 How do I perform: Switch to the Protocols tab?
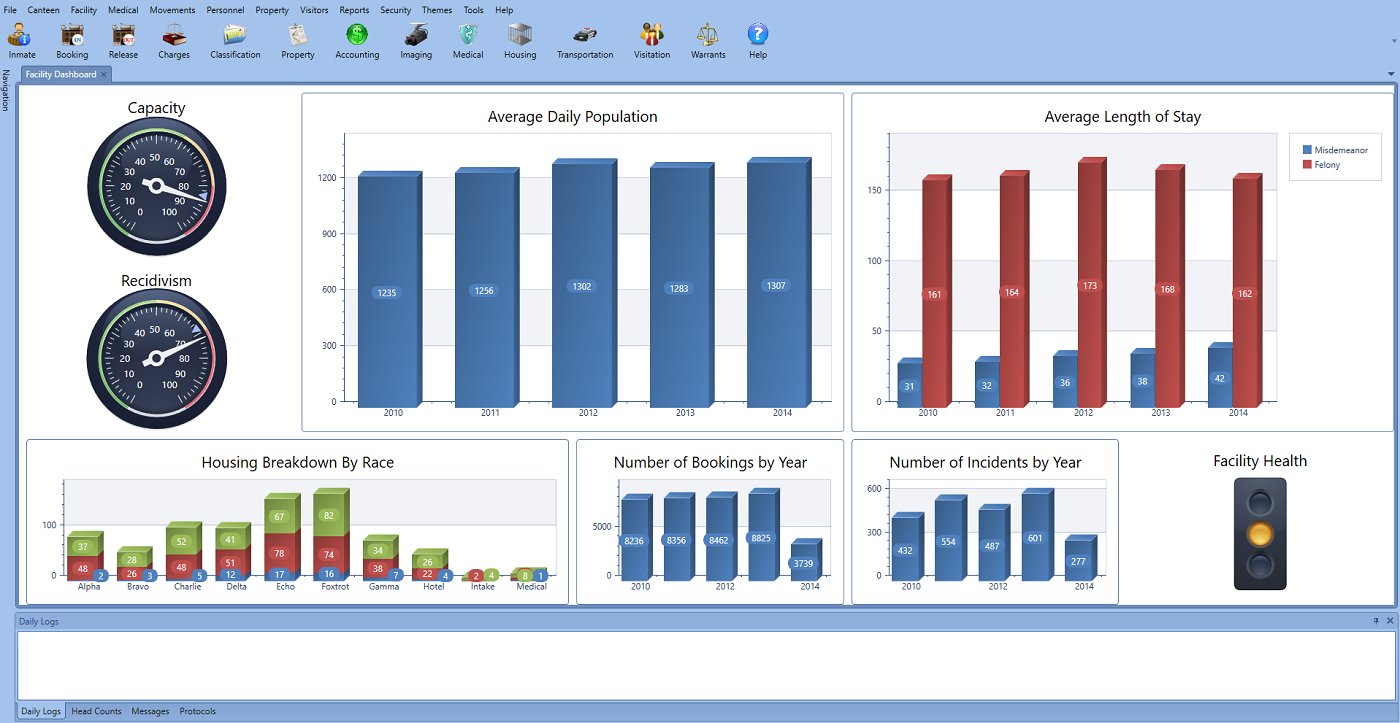pyautogui.click(x=198, y=711)
